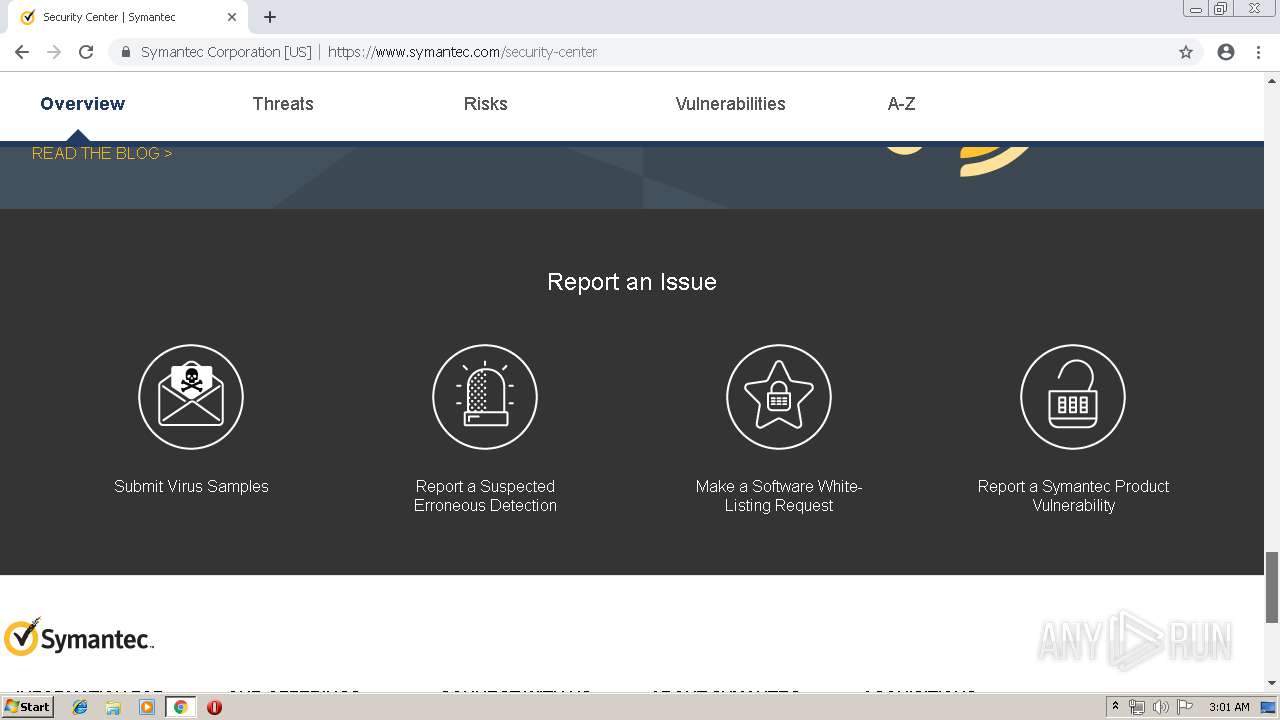This screenshot has height=720, width=1280.
Task: Open a new tab with the plus button
Action: (x=270, y=17)
